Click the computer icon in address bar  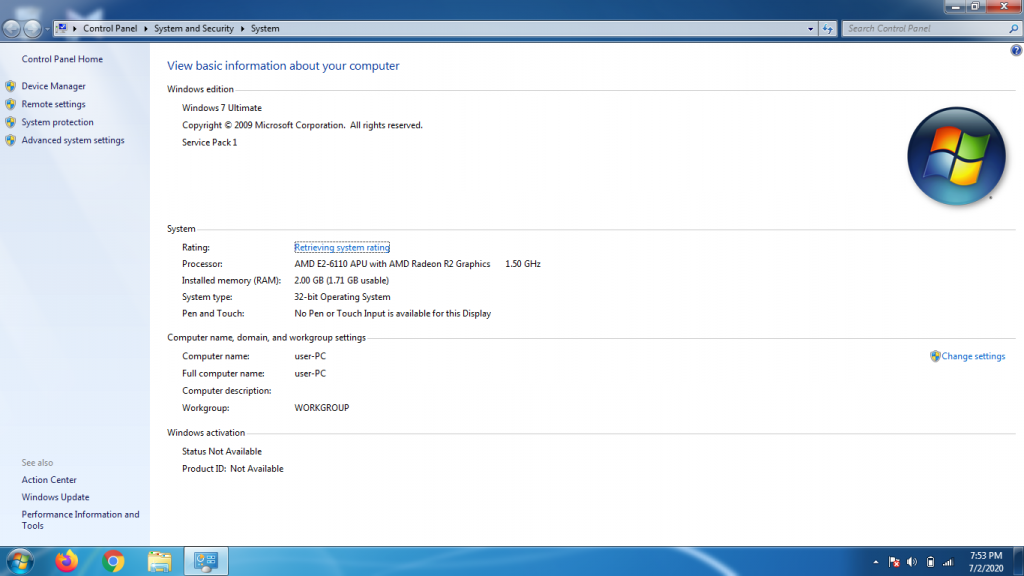tap(61, 28)
